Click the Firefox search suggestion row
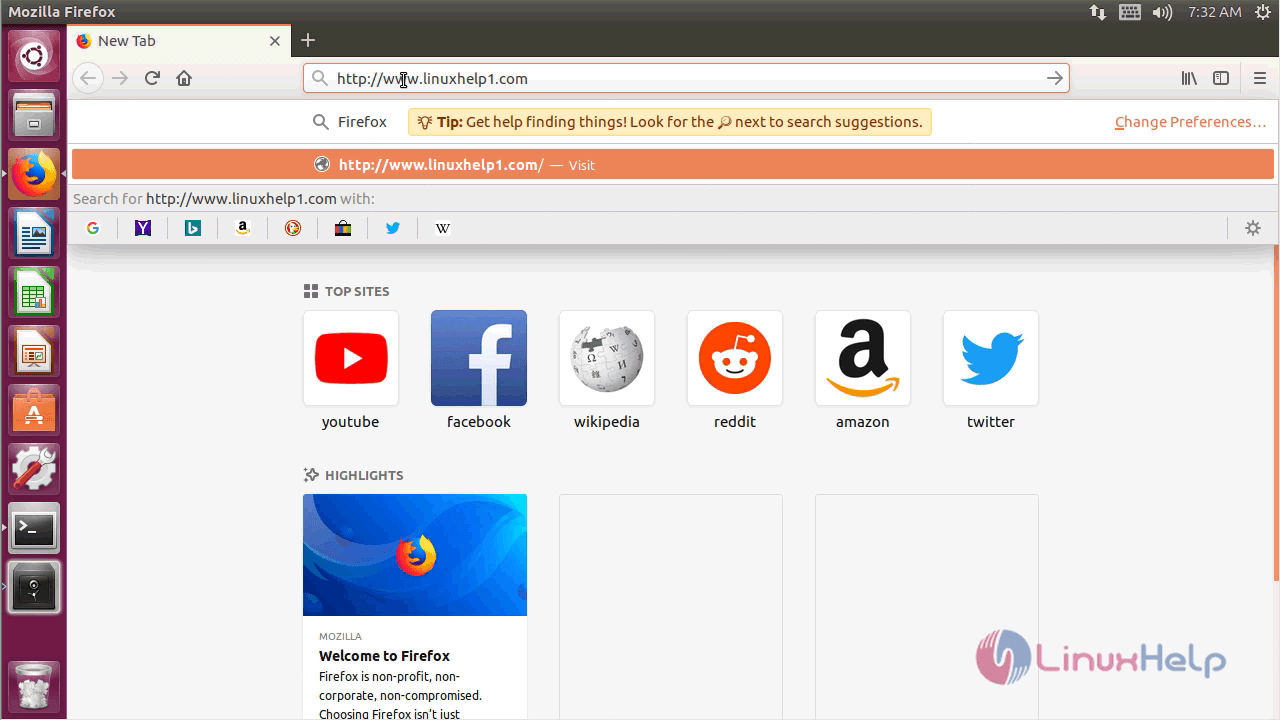Image resolution: width=1280 pixels, height=720 pixels. click(349, 122)
